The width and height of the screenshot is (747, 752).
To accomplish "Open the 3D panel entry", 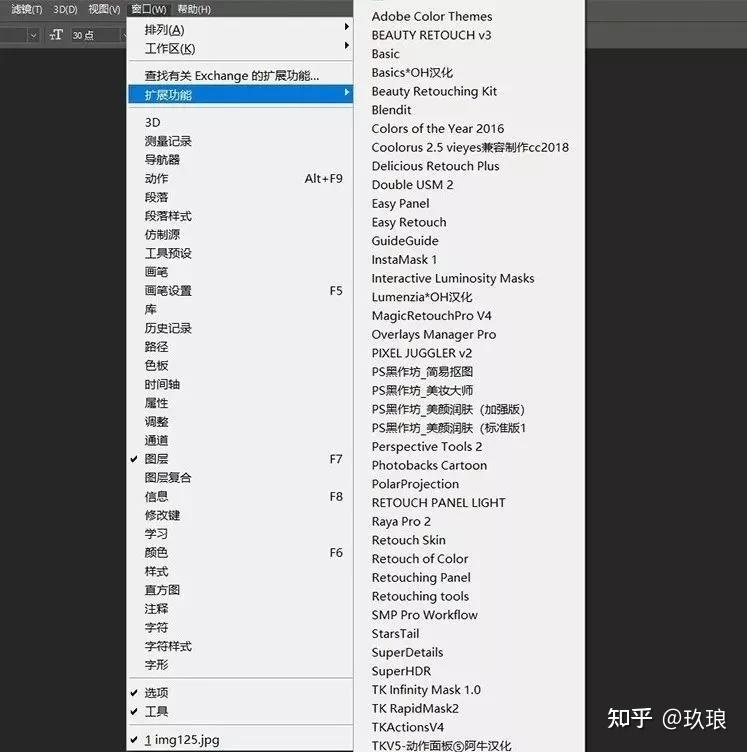I will click(x=240, y=122).
